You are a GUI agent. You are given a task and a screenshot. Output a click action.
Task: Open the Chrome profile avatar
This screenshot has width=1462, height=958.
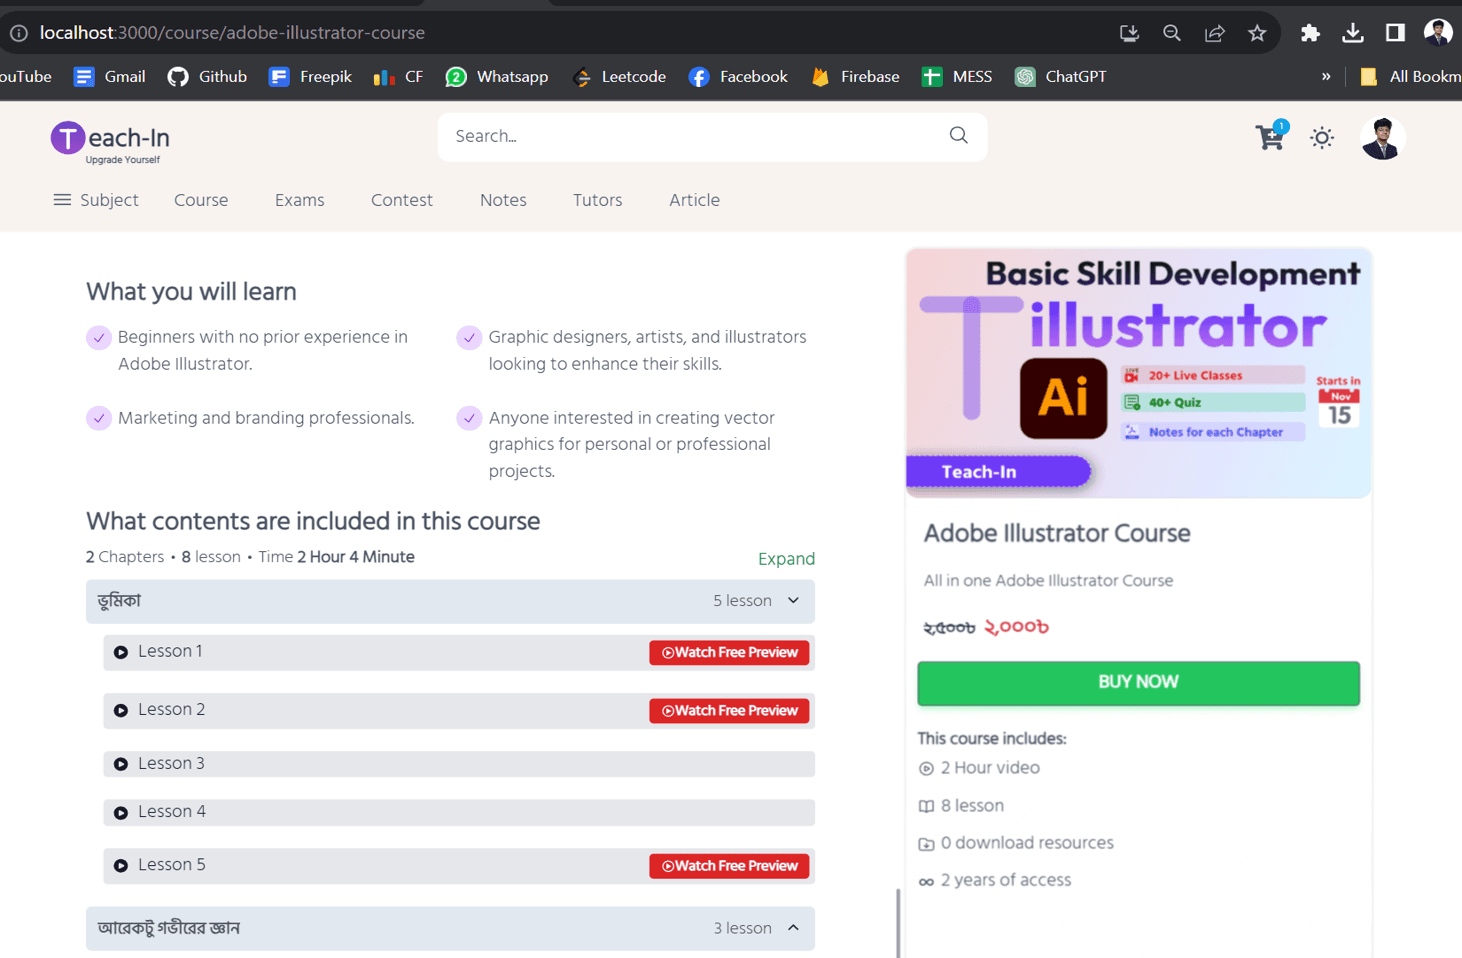point(1438,32)
